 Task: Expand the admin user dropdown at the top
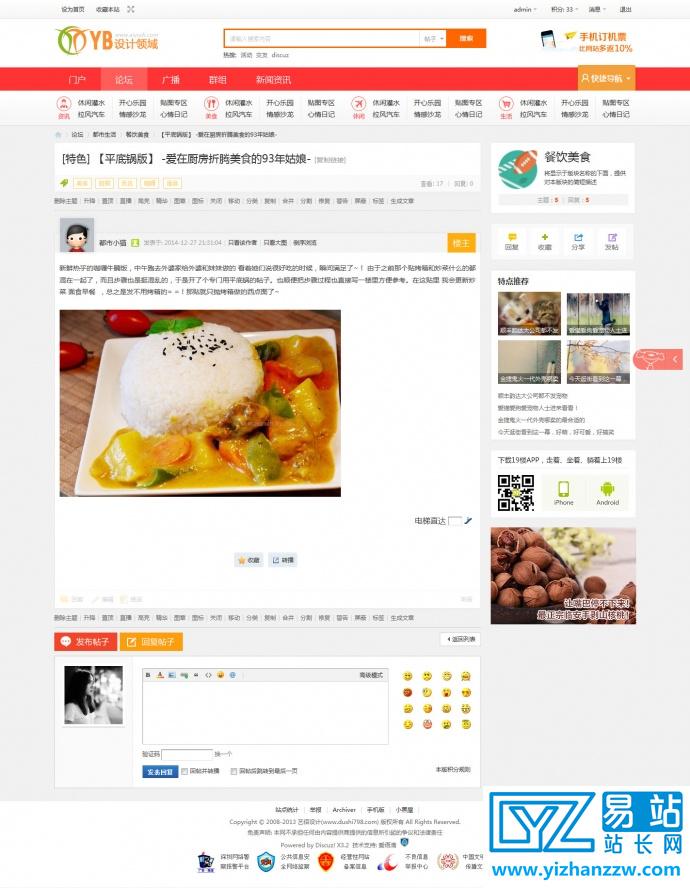click(x=525, y=10)
